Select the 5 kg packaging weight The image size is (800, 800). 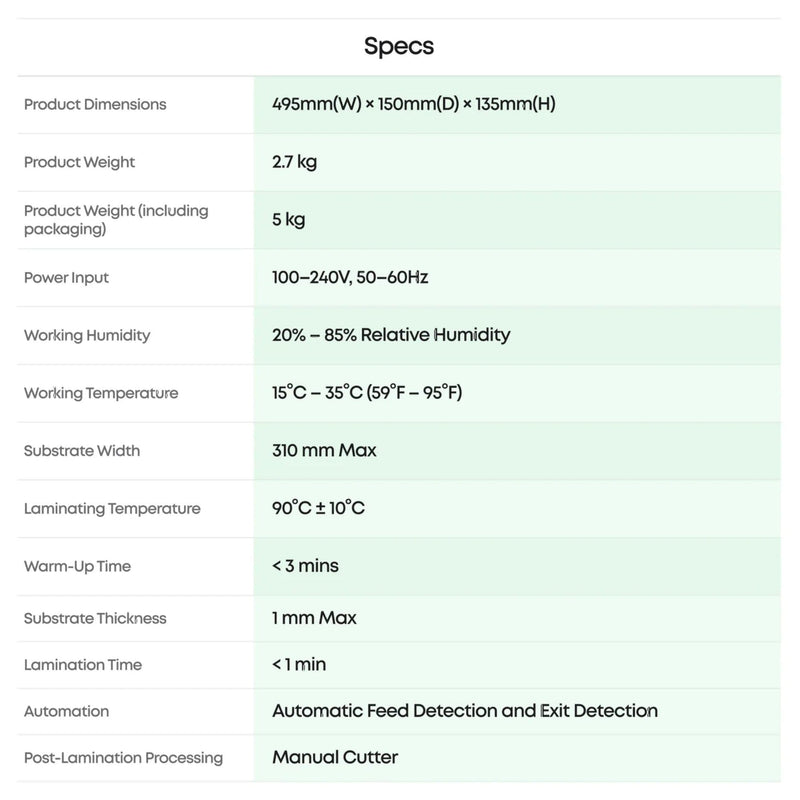[x=288, y=219]
